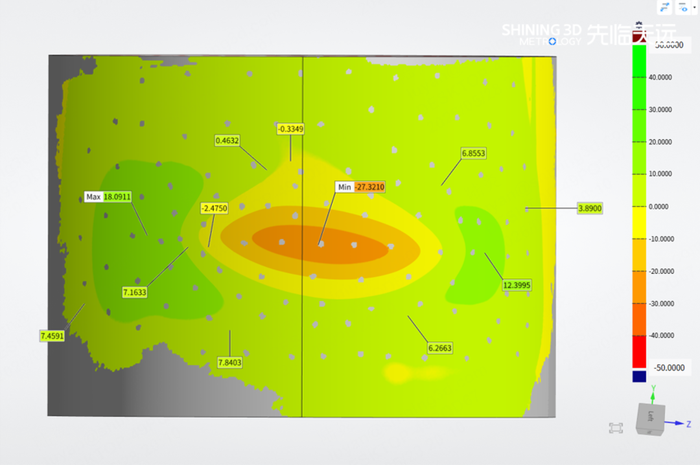Screen dimensions: 700x465
Task: Select the 6.8553 deviation label
Action: click(x=473, y=154)
